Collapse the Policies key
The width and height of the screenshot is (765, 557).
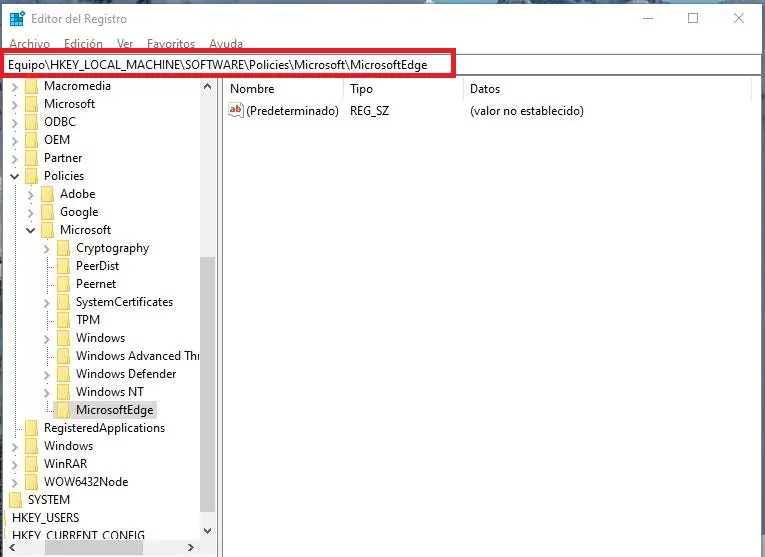(x=15, y=177)
